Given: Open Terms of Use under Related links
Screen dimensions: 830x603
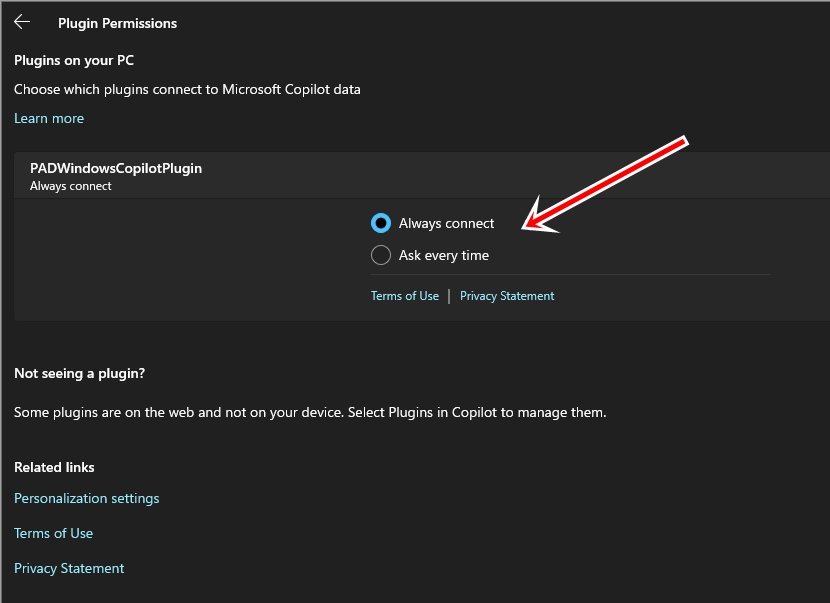Looking at the screenshot, I should pyautogui.click(x=53, y=533).
